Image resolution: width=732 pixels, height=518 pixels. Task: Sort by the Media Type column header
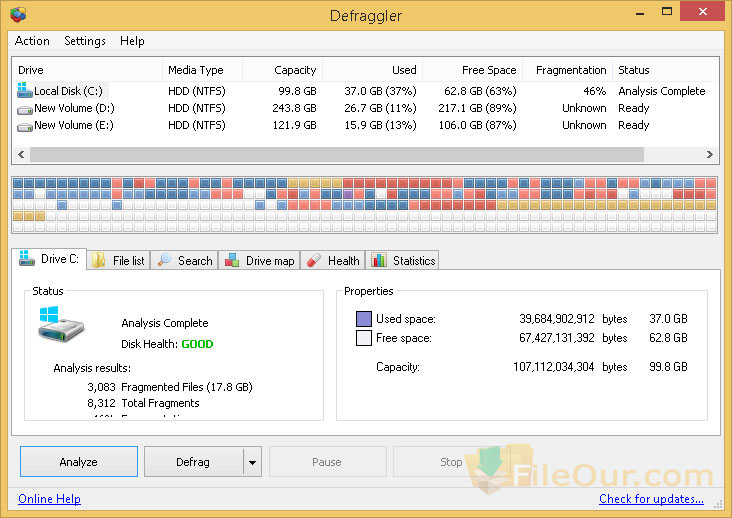(x=202, y=70)
